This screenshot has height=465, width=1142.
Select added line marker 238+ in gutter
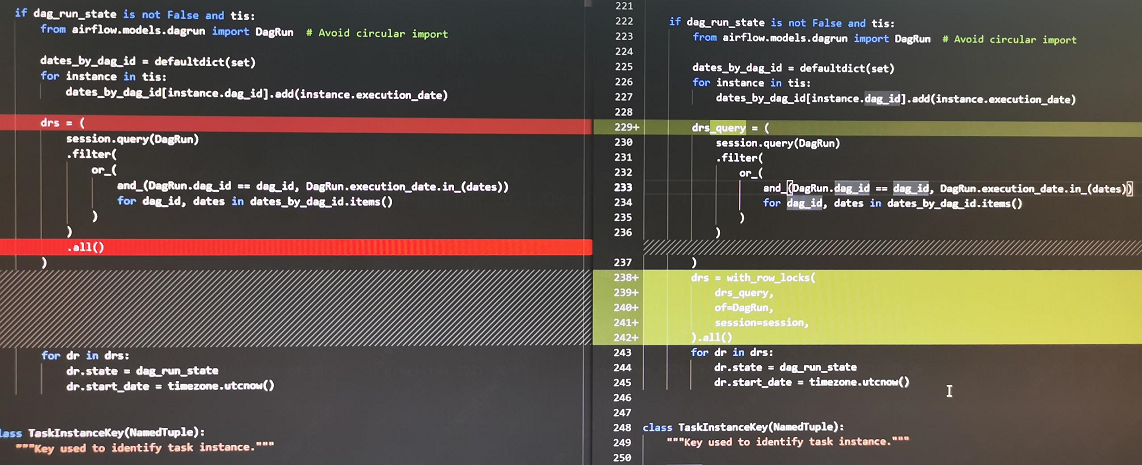[627, 278]
